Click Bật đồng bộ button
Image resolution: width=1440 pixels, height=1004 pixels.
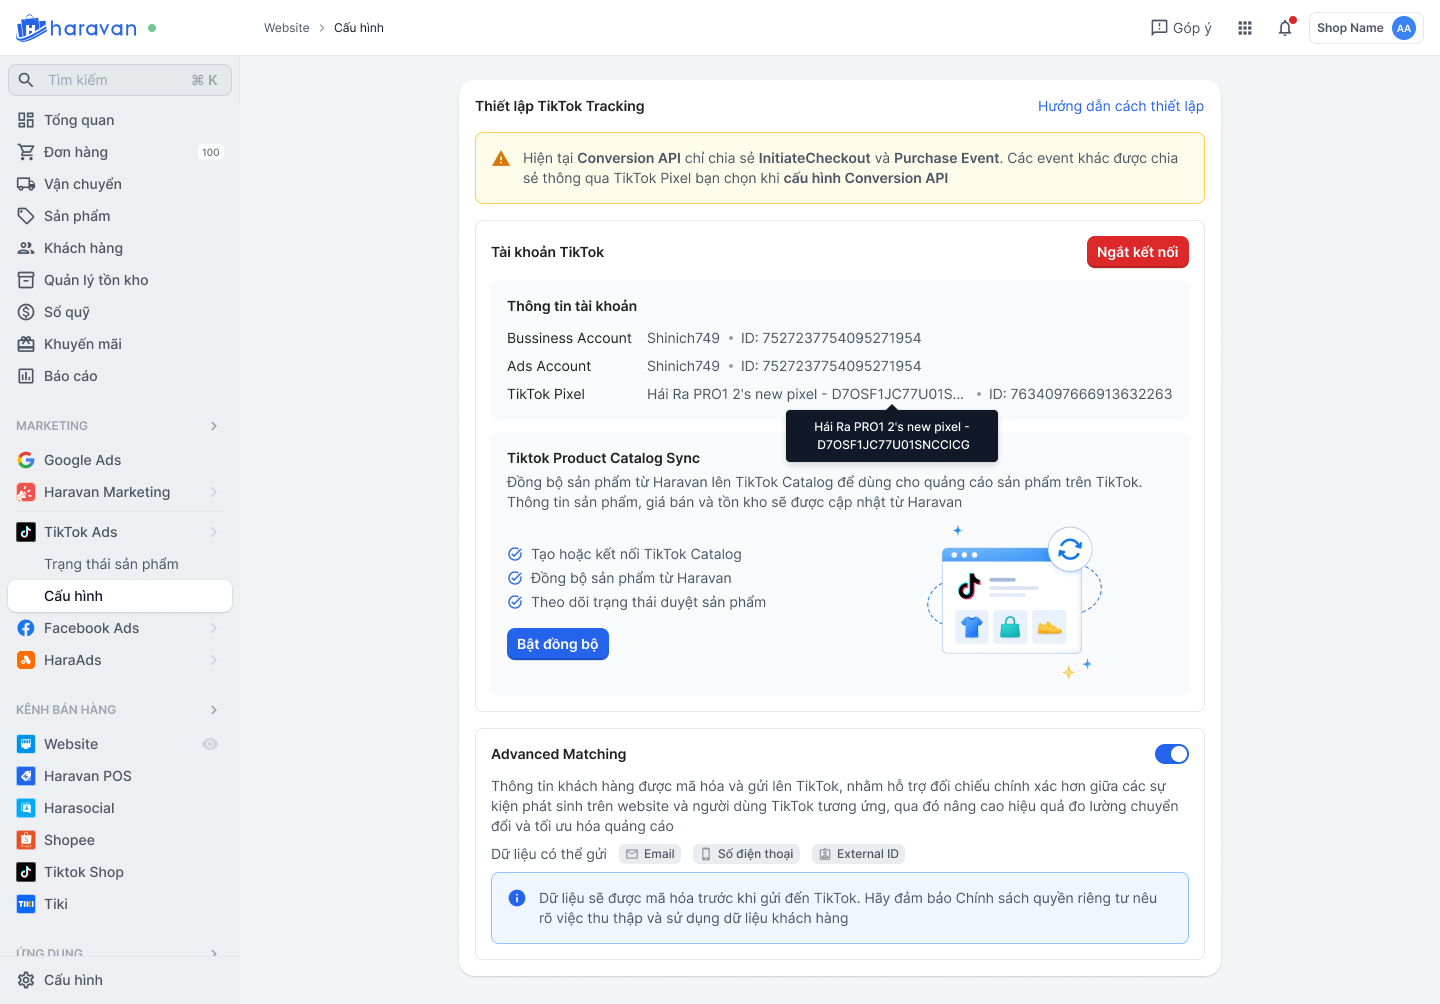tap(558, 644)
